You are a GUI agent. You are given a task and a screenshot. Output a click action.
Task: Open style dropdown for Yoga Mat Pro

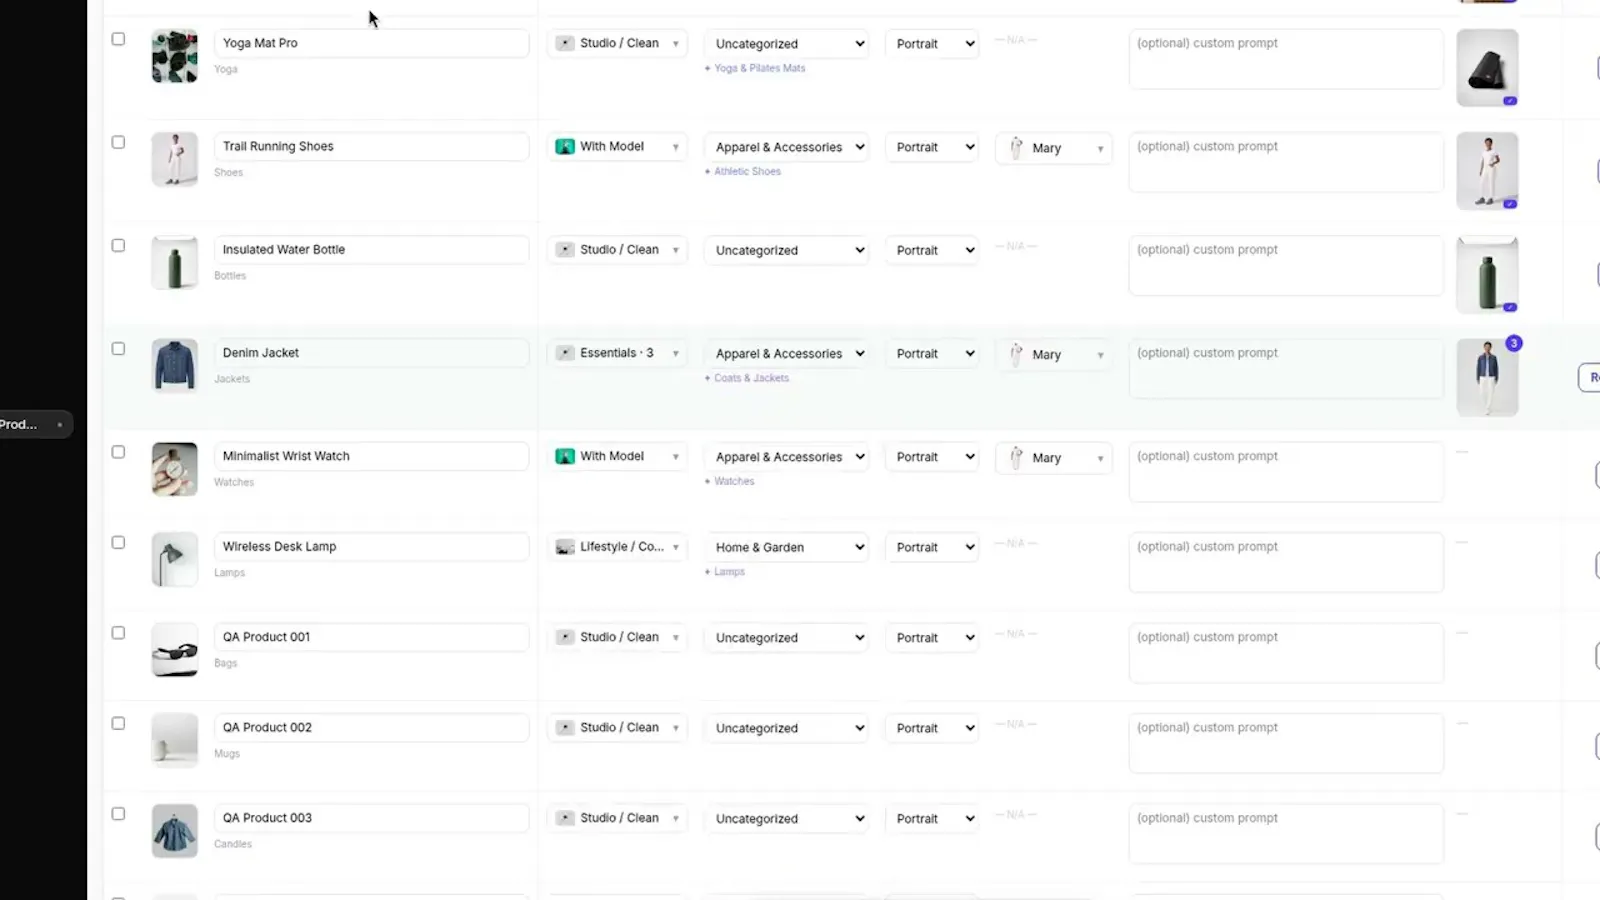(x=617, y=43)
